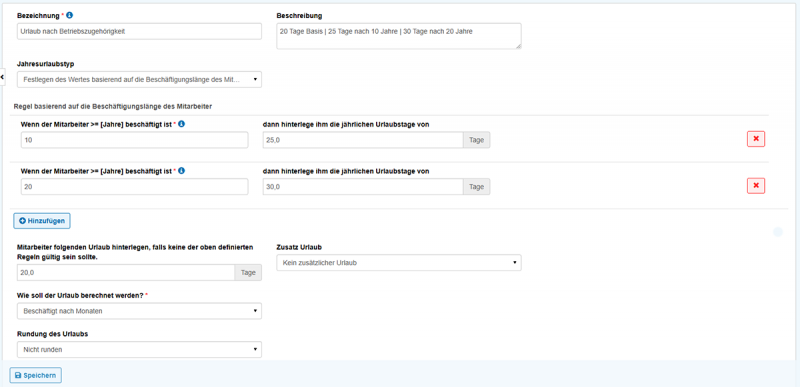Click Tage addon next to 20,0
Viewport: 800px width, 387px height.
click(x=248, y=273)
